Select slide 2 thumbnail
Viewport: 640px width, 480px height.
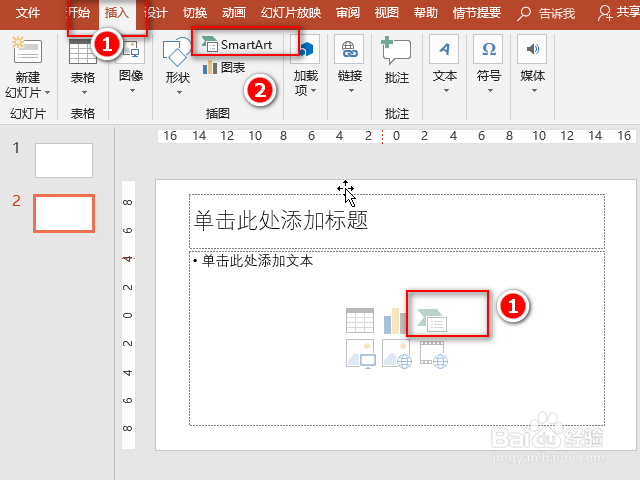[64, 213]
